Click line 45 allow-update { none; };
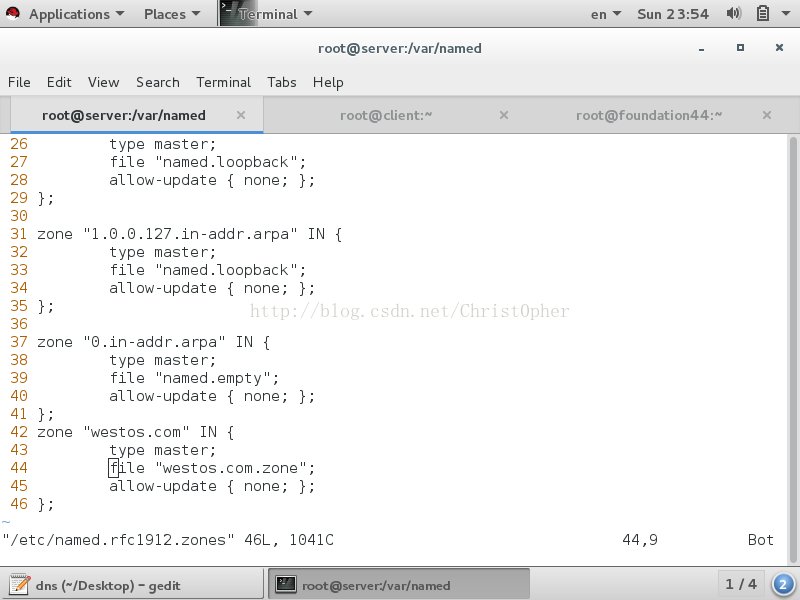 [x=212, y=486]
